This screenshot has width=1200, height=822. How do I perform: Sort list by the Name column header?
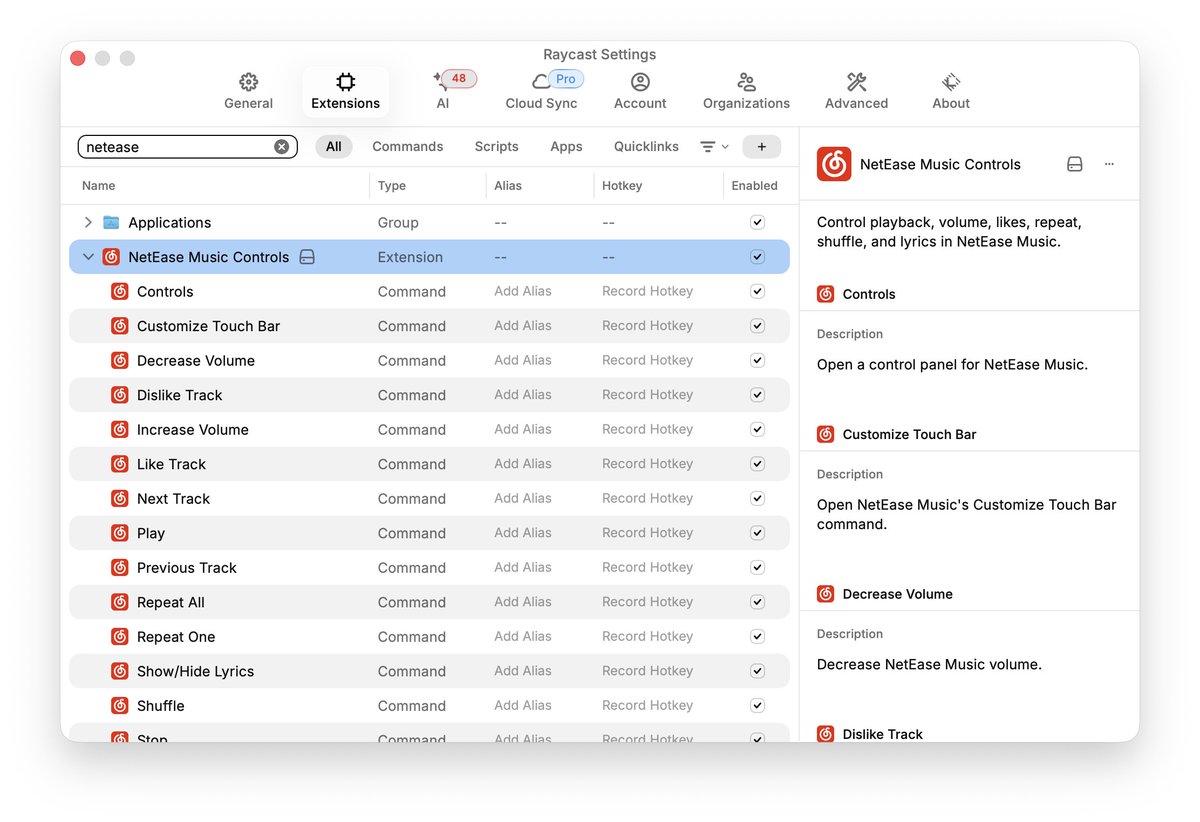coord(98,186)
